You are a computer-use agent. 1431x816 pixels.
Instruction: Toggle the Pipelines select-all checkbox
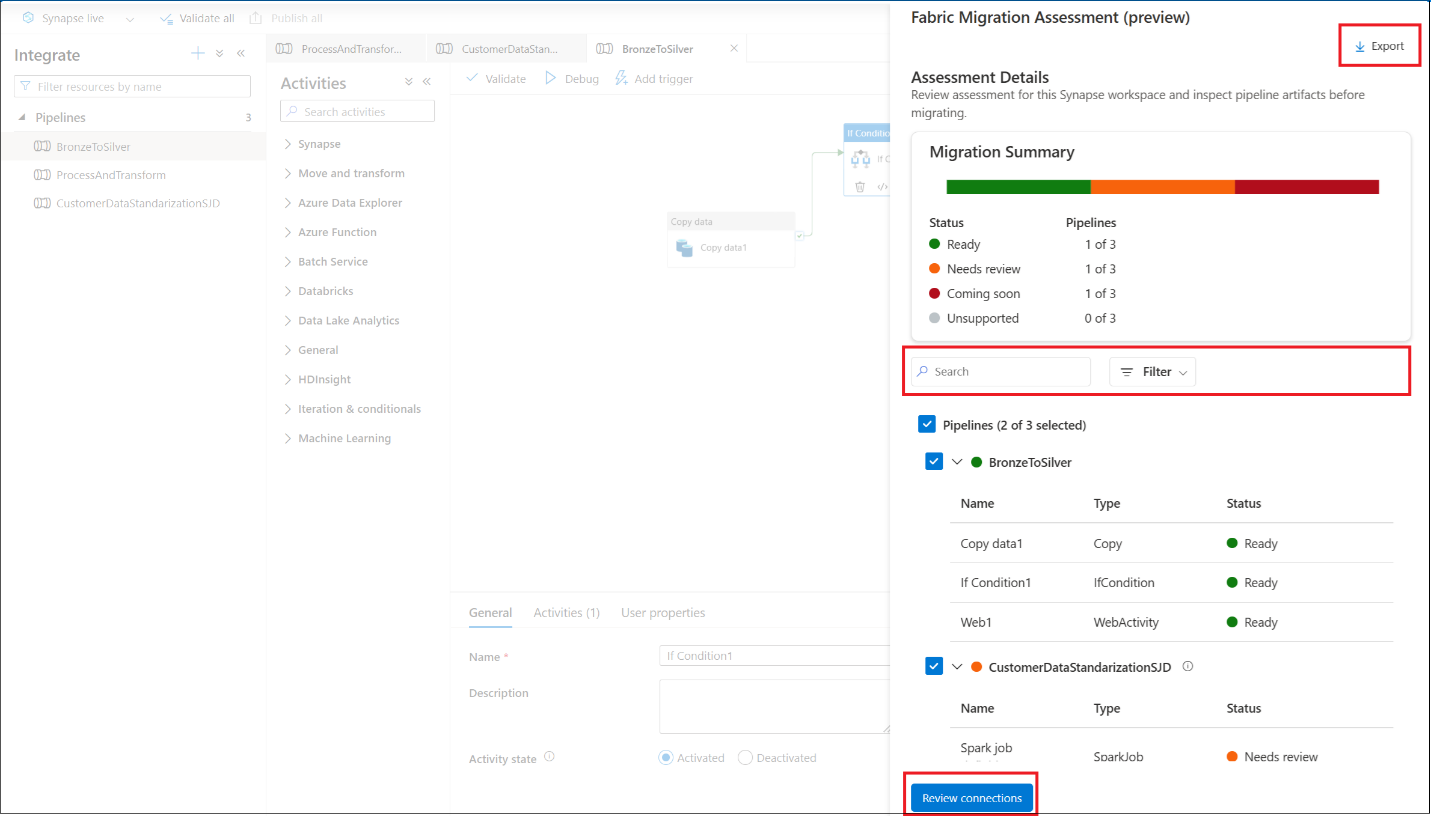coord(926,424)
